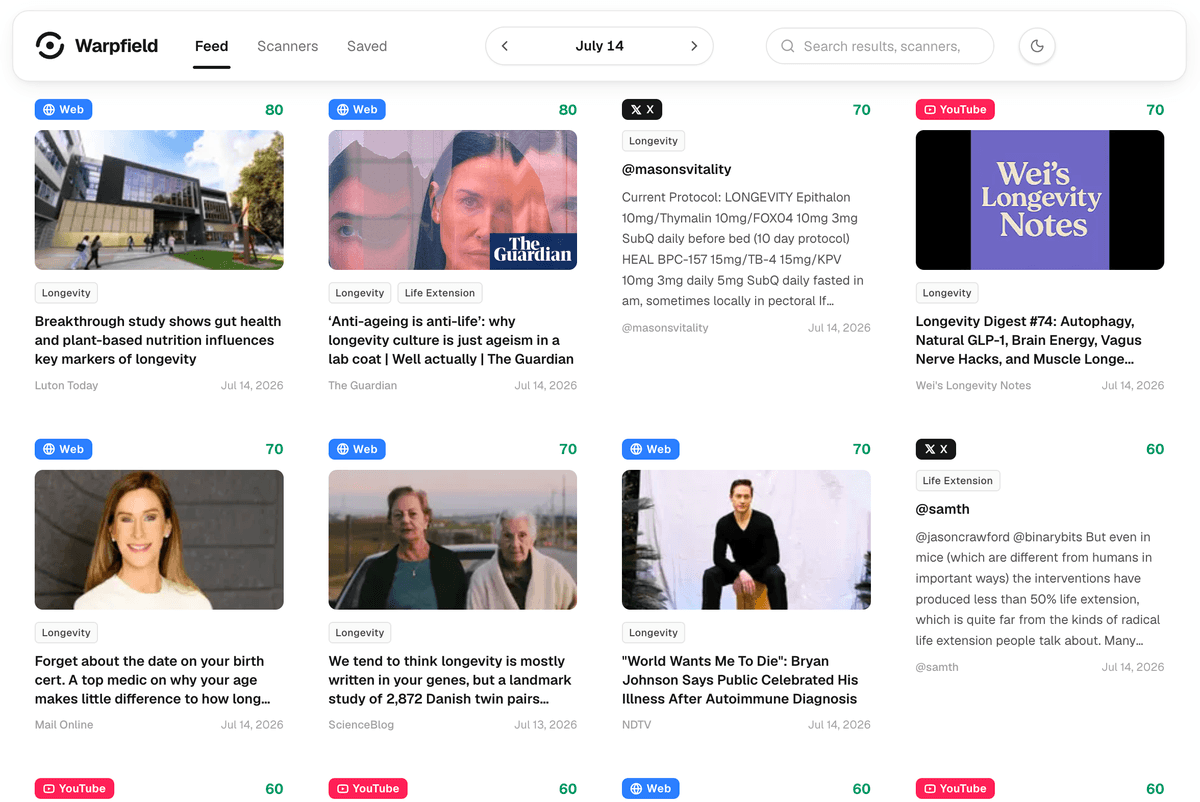The height and width of the screenshot is (802, 1200).
Task: Open Mail Online woman portrait thumbnail
Action: coord(159,540)
